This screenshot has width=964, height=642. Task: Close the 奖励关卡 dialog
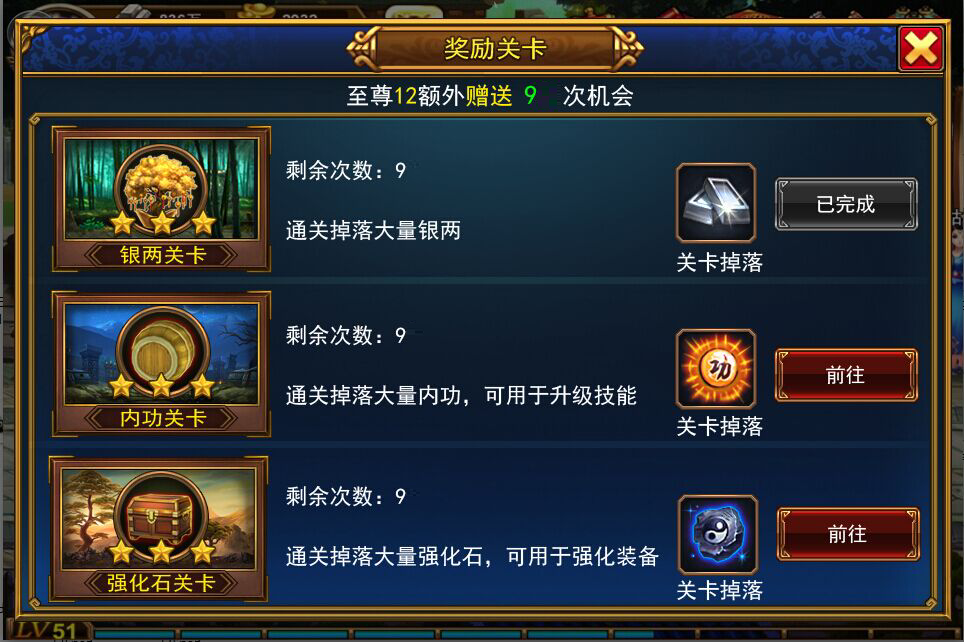(920, 48)
